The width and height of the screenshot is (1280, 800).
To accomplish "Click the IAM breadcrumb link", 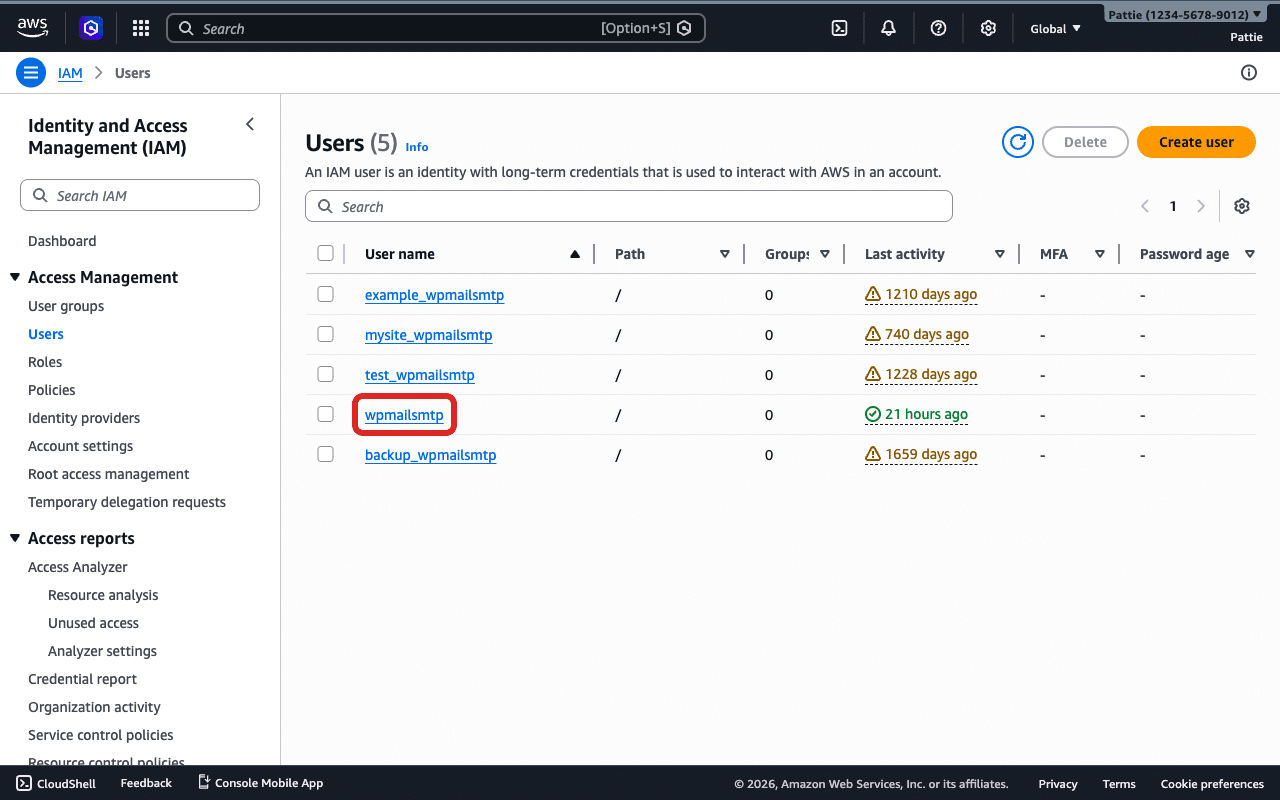I will click(x=70, y=73).
